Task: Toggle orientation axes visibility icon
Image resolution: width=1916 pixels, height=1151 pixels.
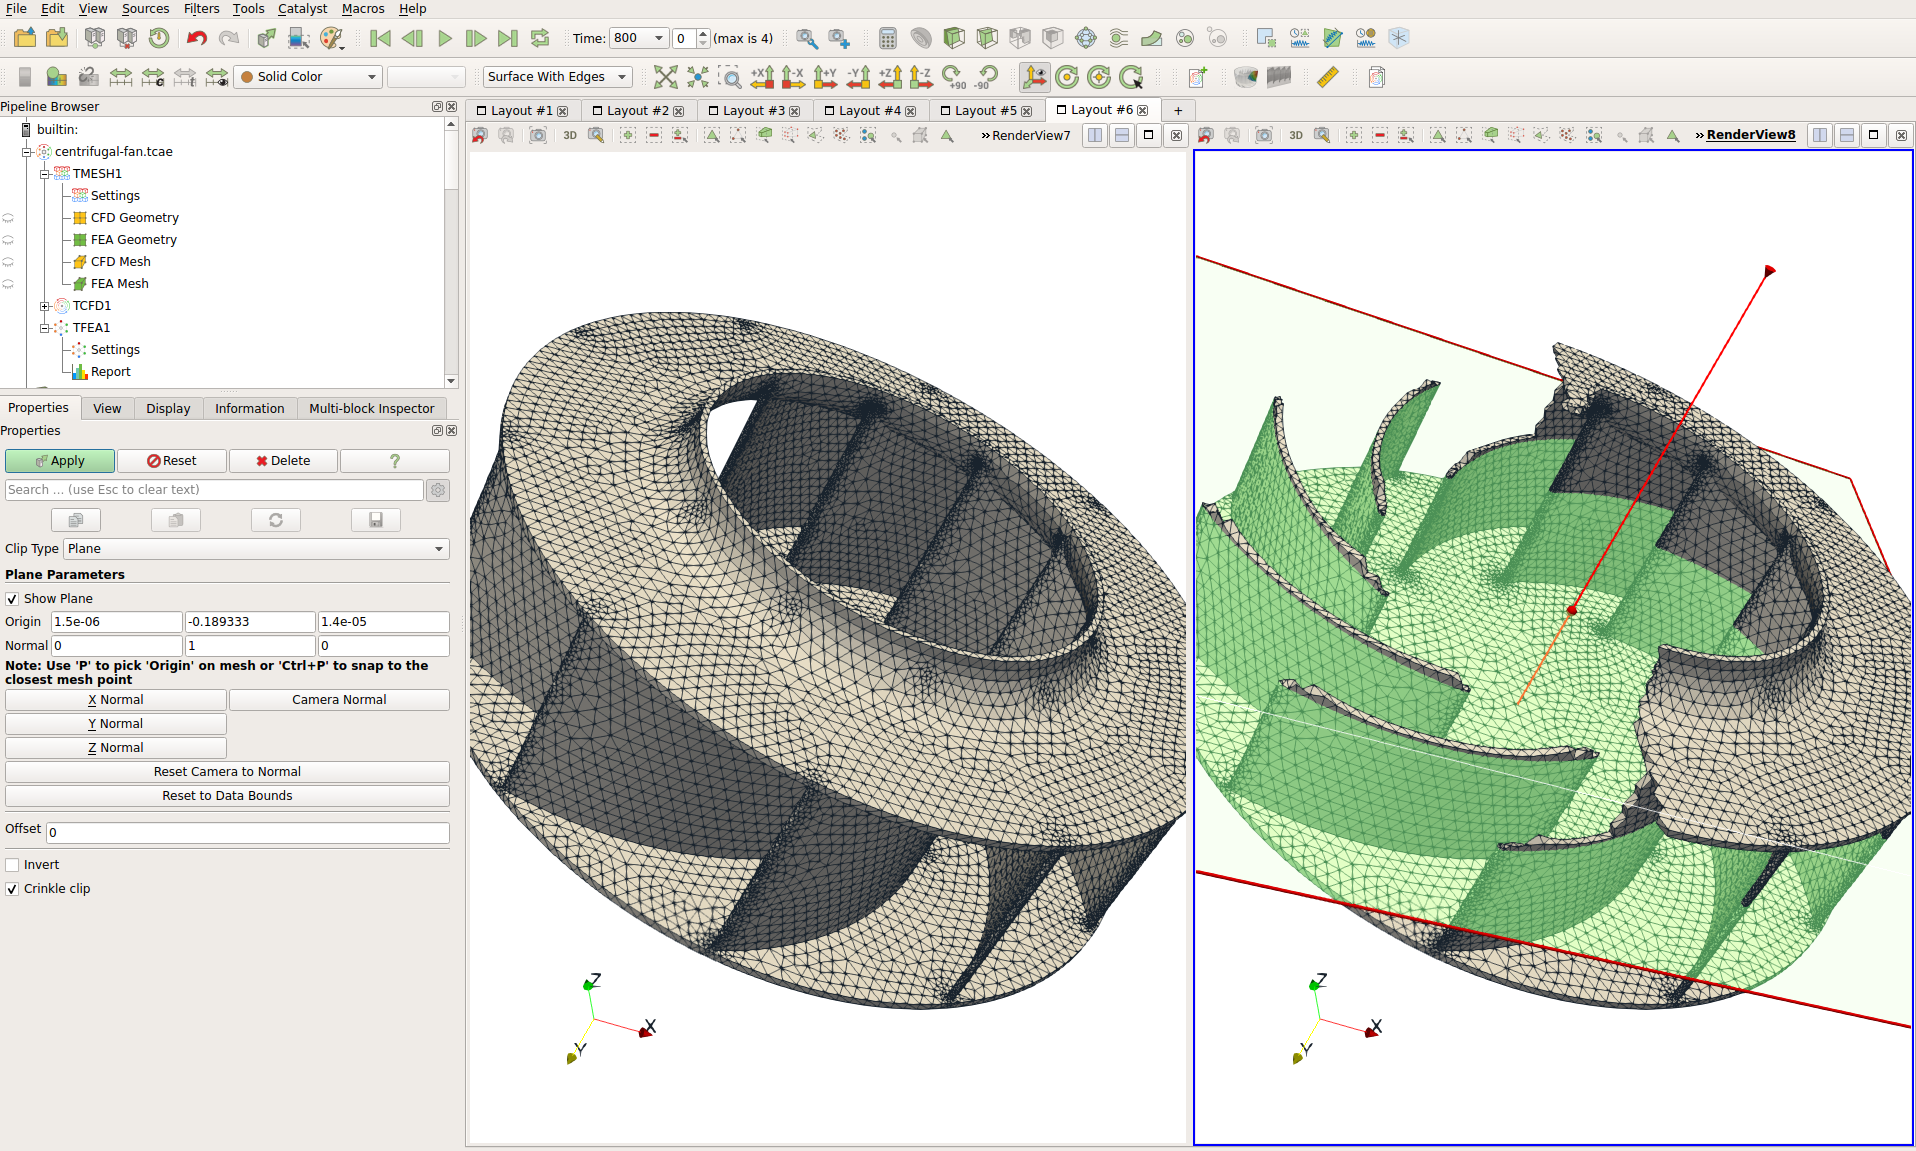Action: point(1034,77)
